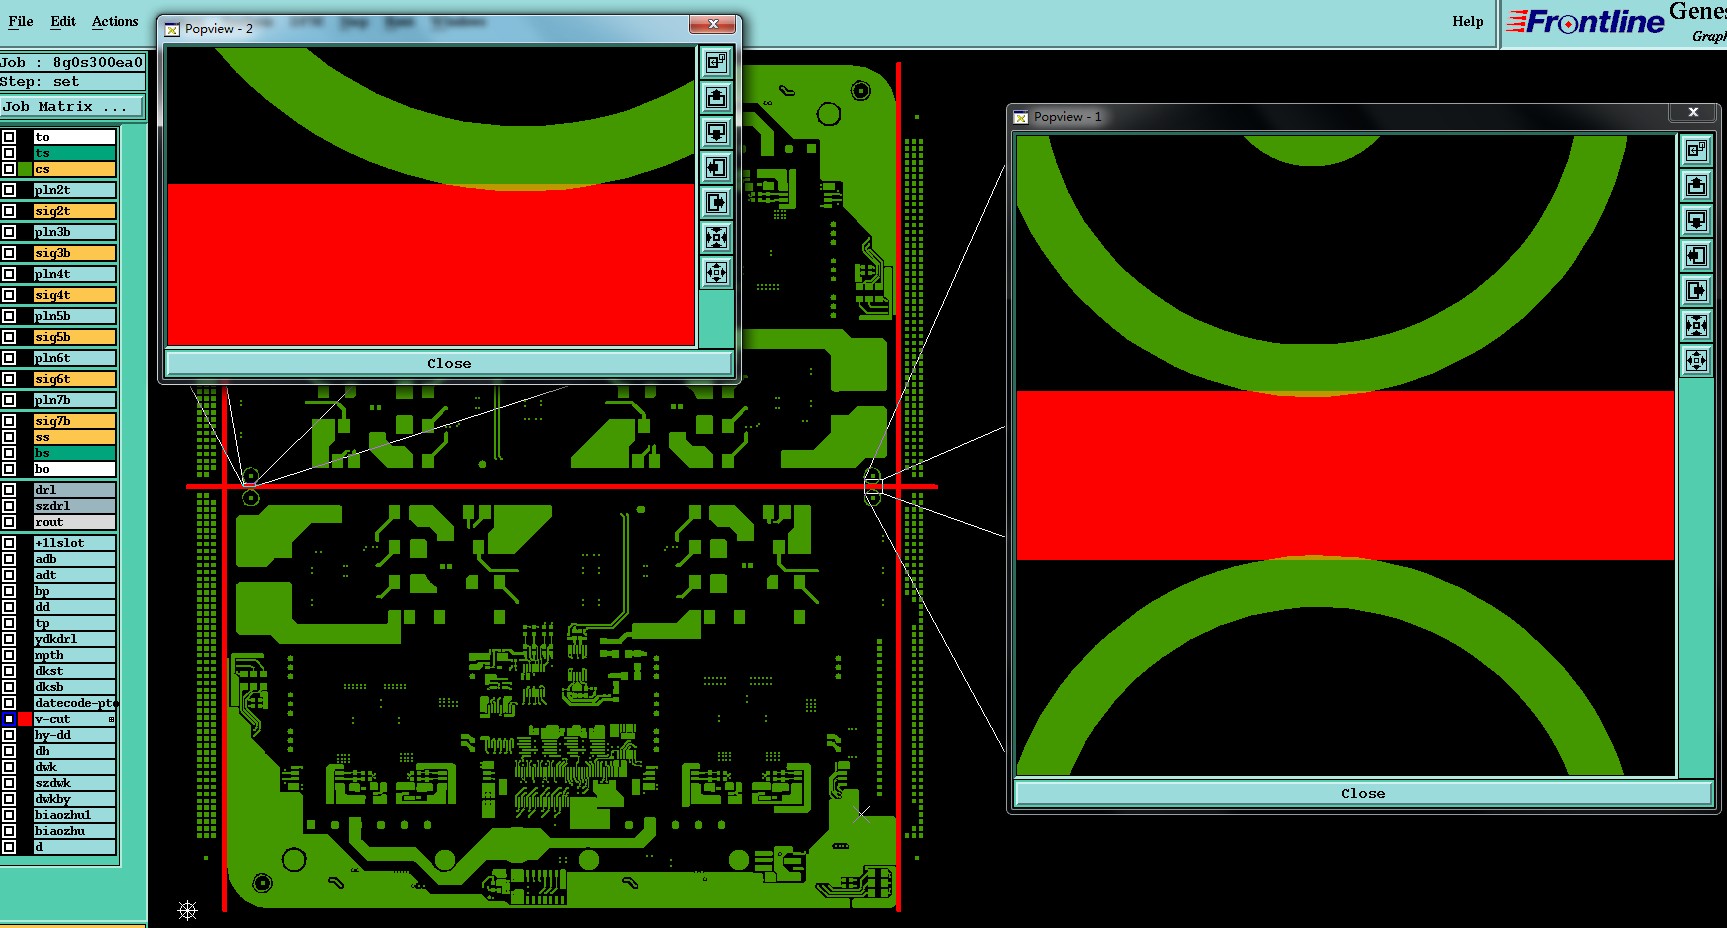Pan right in Popview 1 toolbar
Image resolution: width=1727 pixels, height=928 pixels.
point(1696,290)
